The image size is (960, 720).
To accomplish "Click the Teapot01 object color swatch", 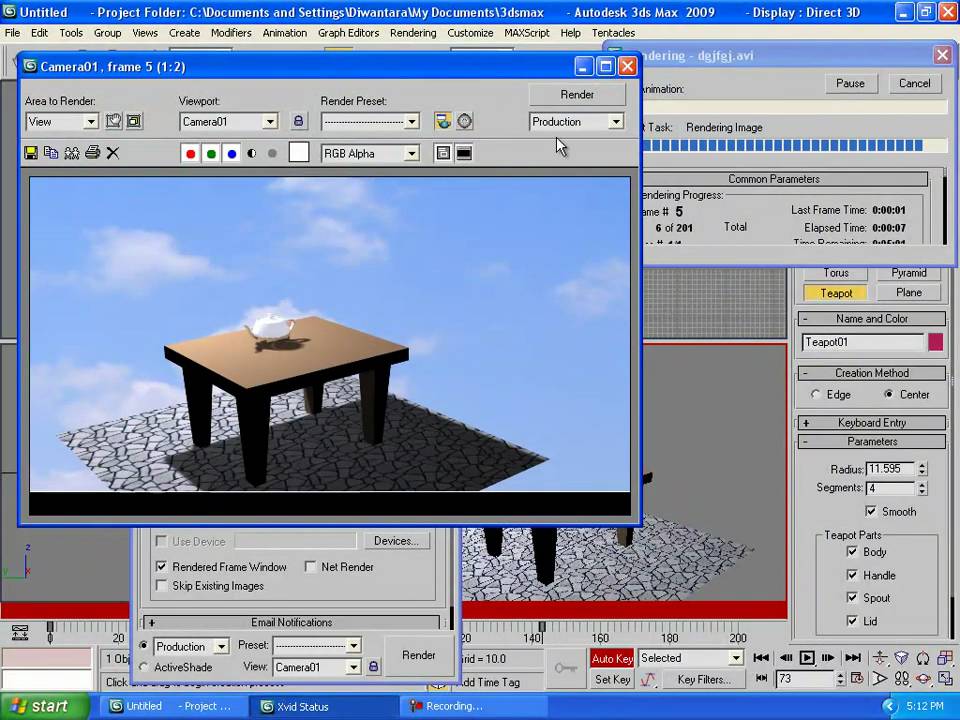I will (936, 342).
